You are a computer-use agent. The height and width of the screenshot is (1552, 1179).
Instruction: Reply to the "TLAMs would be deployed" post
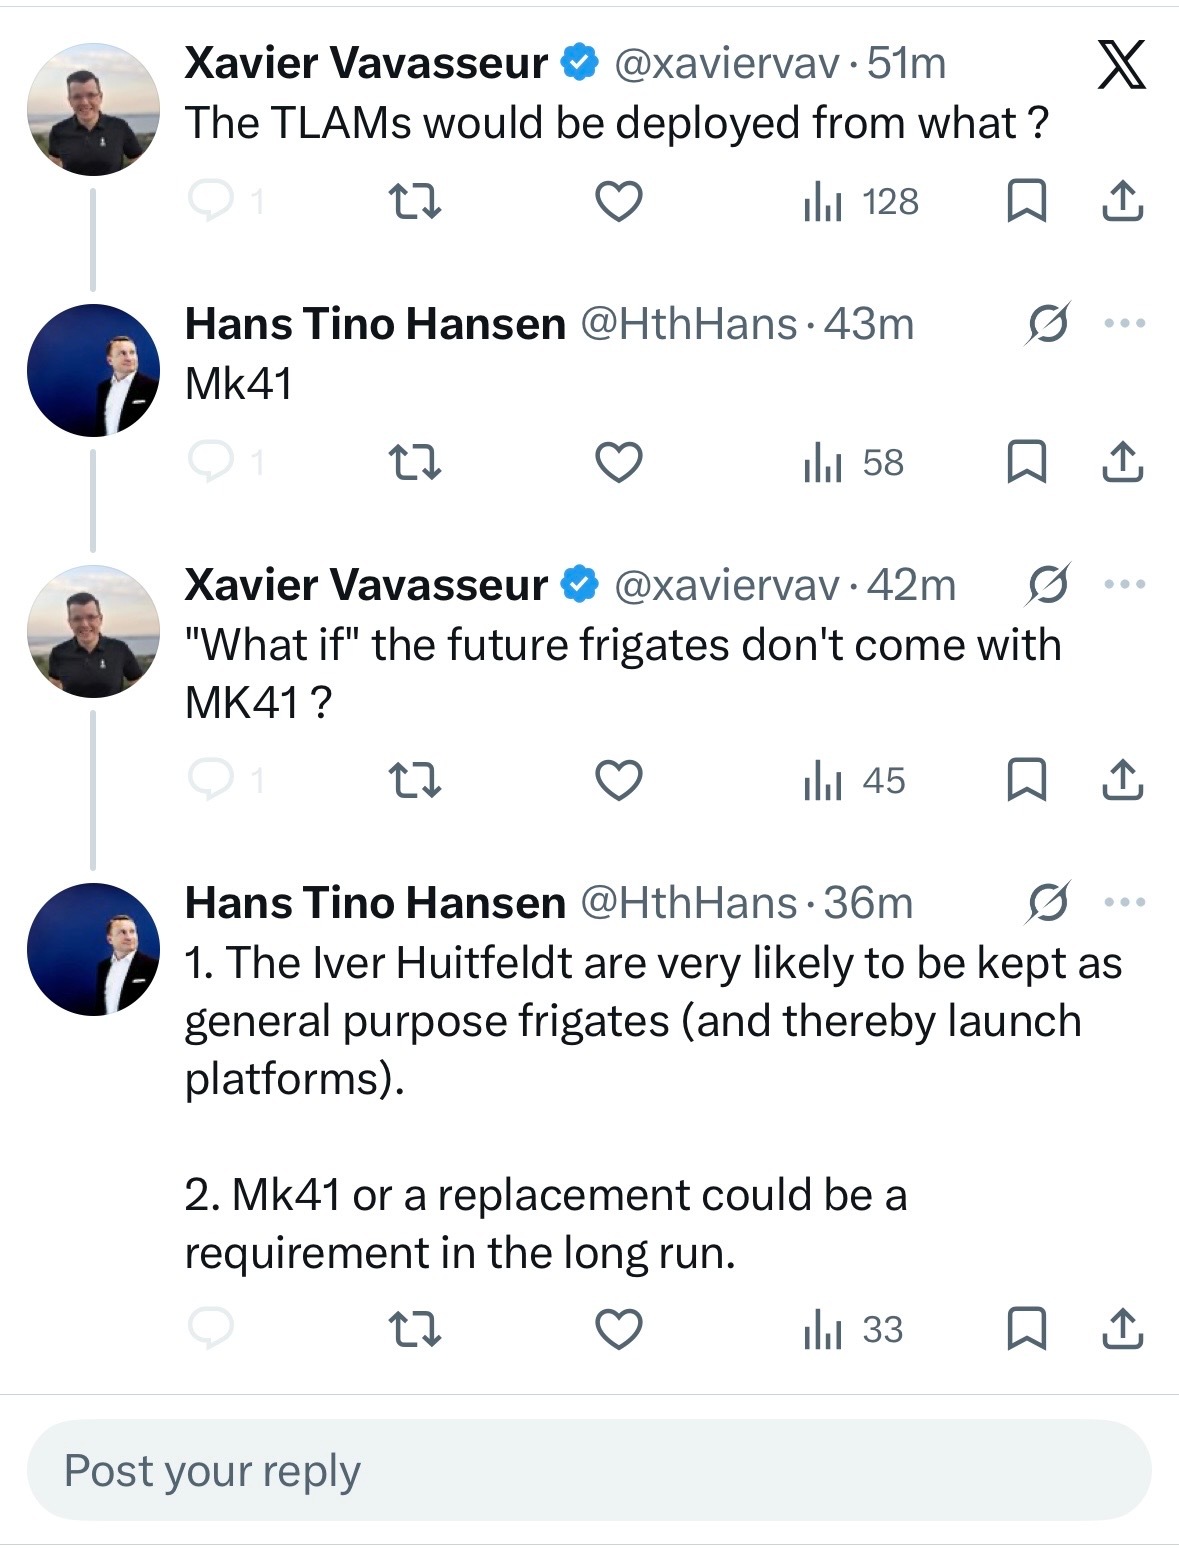(x=211, y=202)
